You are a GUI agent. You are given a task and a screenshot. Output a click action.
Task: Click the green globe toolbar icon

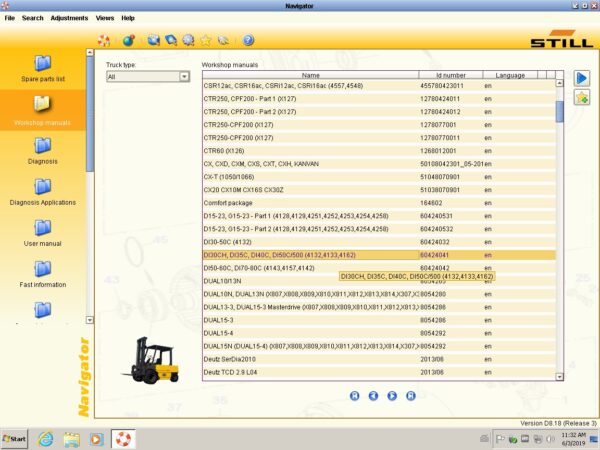[x=129, y=40]
